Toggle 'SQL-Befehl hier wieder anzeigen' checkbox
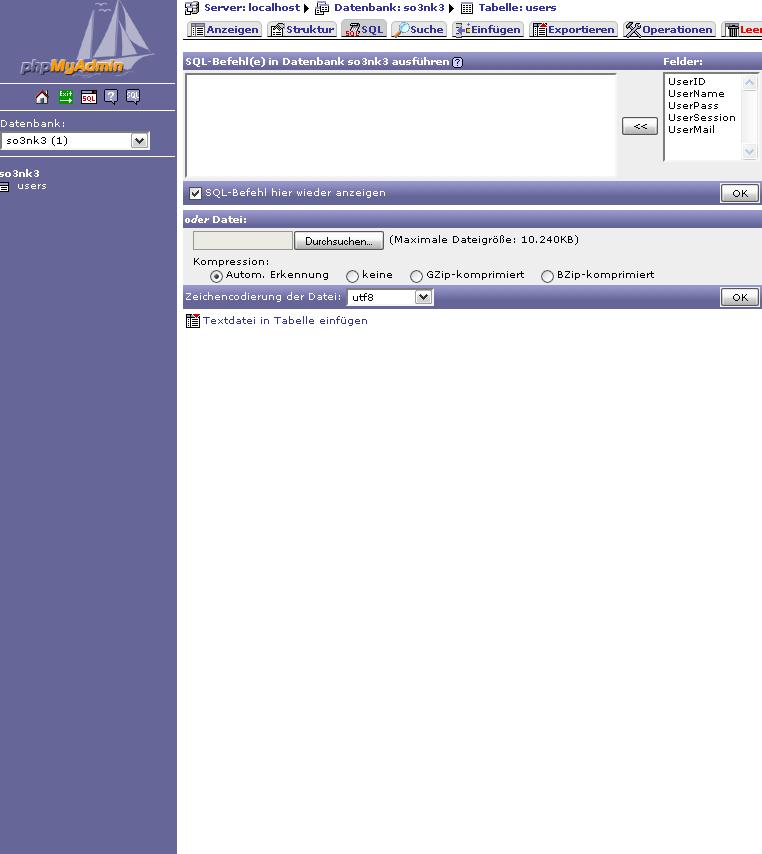 click(196, 194)
